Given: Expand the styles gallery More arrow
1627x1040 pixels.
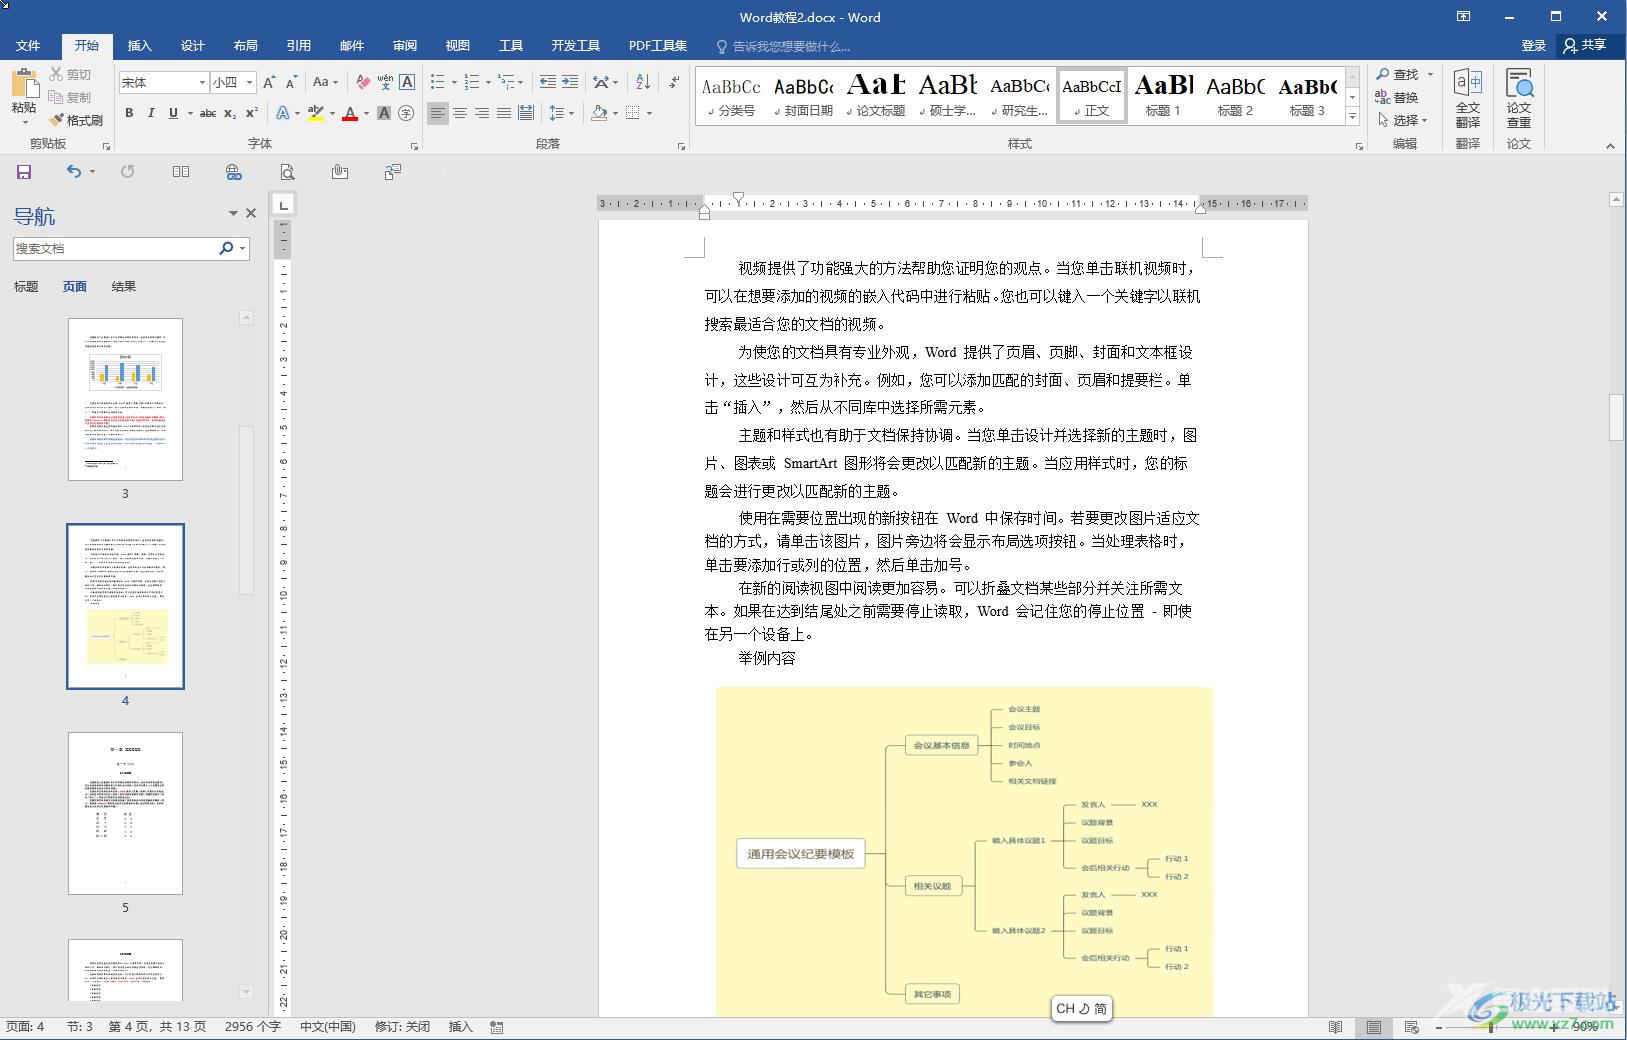Looking at the screenshot, I should point(1352,117).
